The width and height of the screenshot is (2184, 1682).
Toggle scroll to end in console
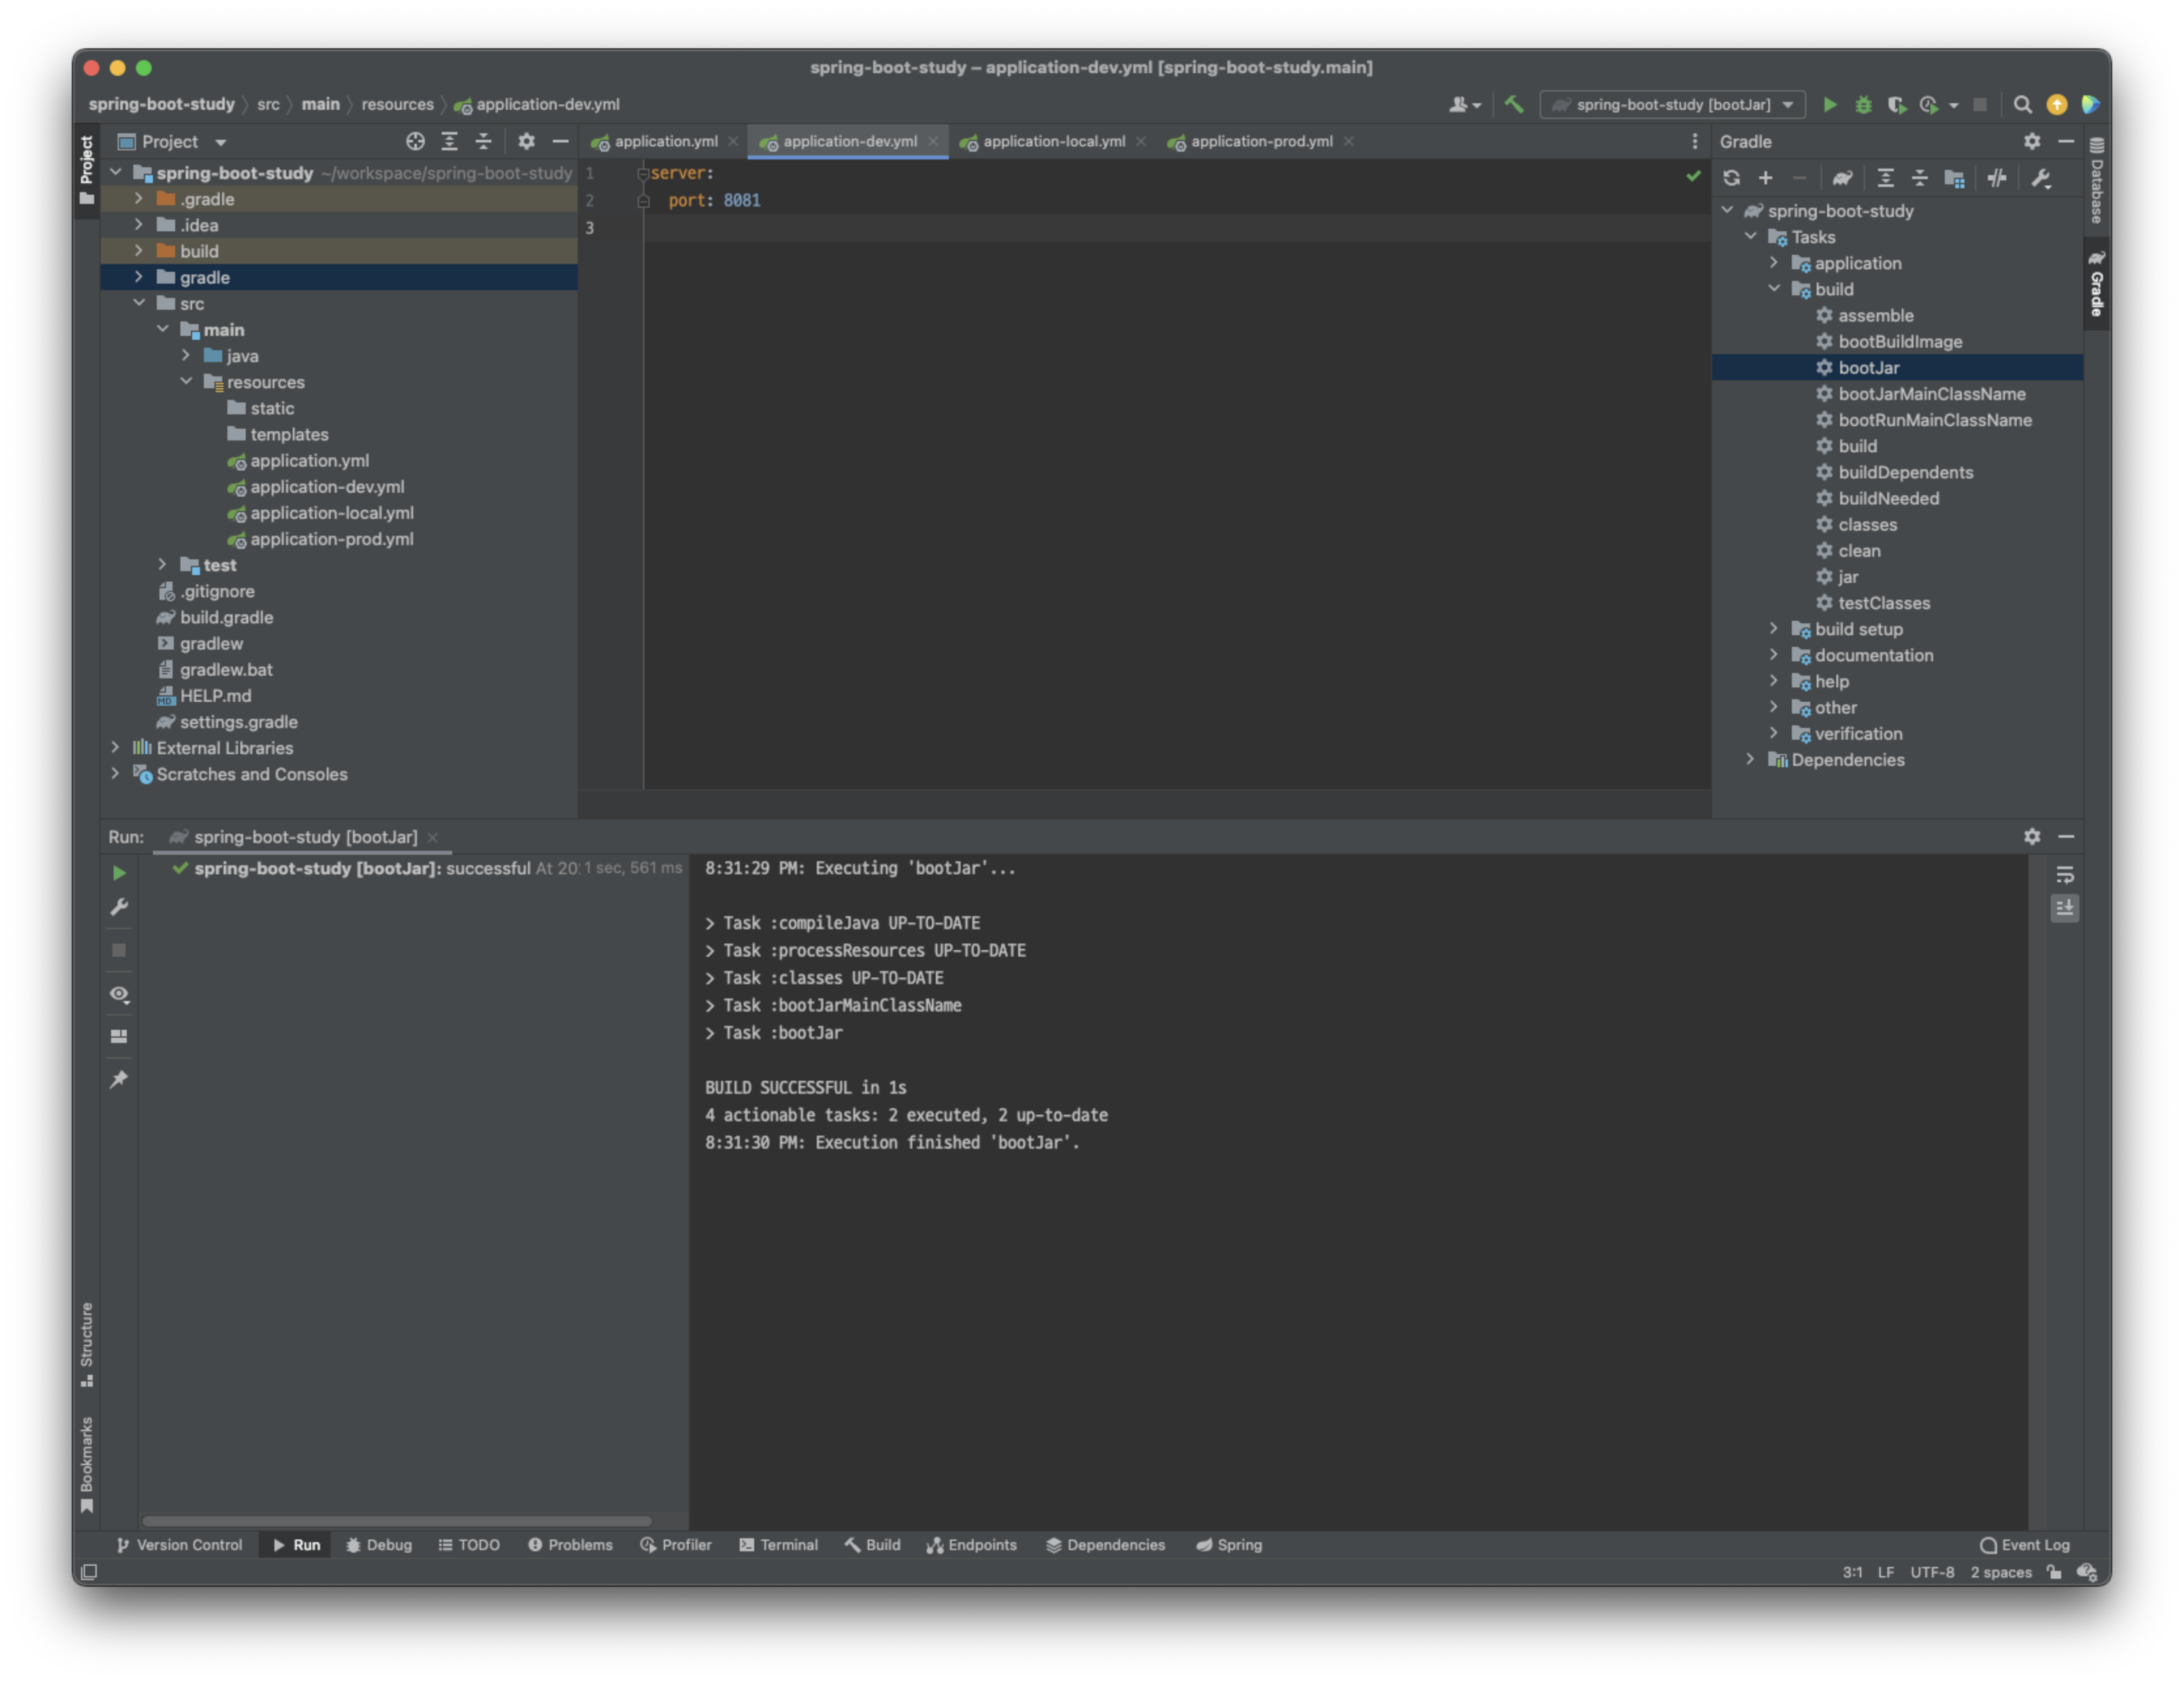point(2065,908)
